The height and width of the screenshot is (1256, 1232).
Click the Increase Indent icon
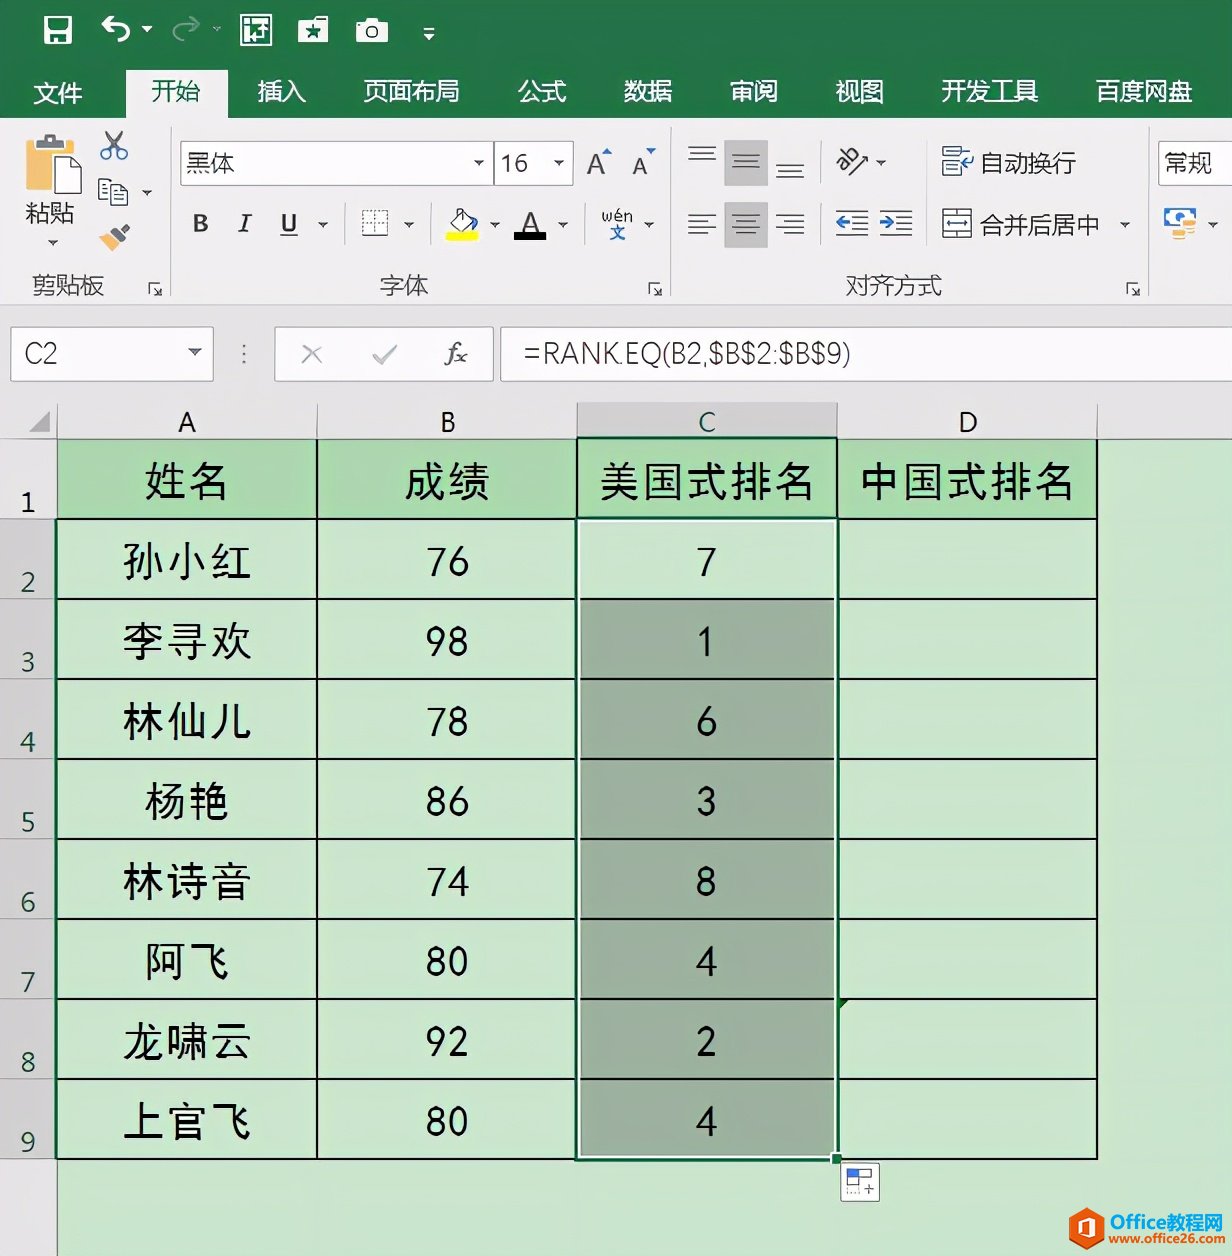[x=896, y=224]
